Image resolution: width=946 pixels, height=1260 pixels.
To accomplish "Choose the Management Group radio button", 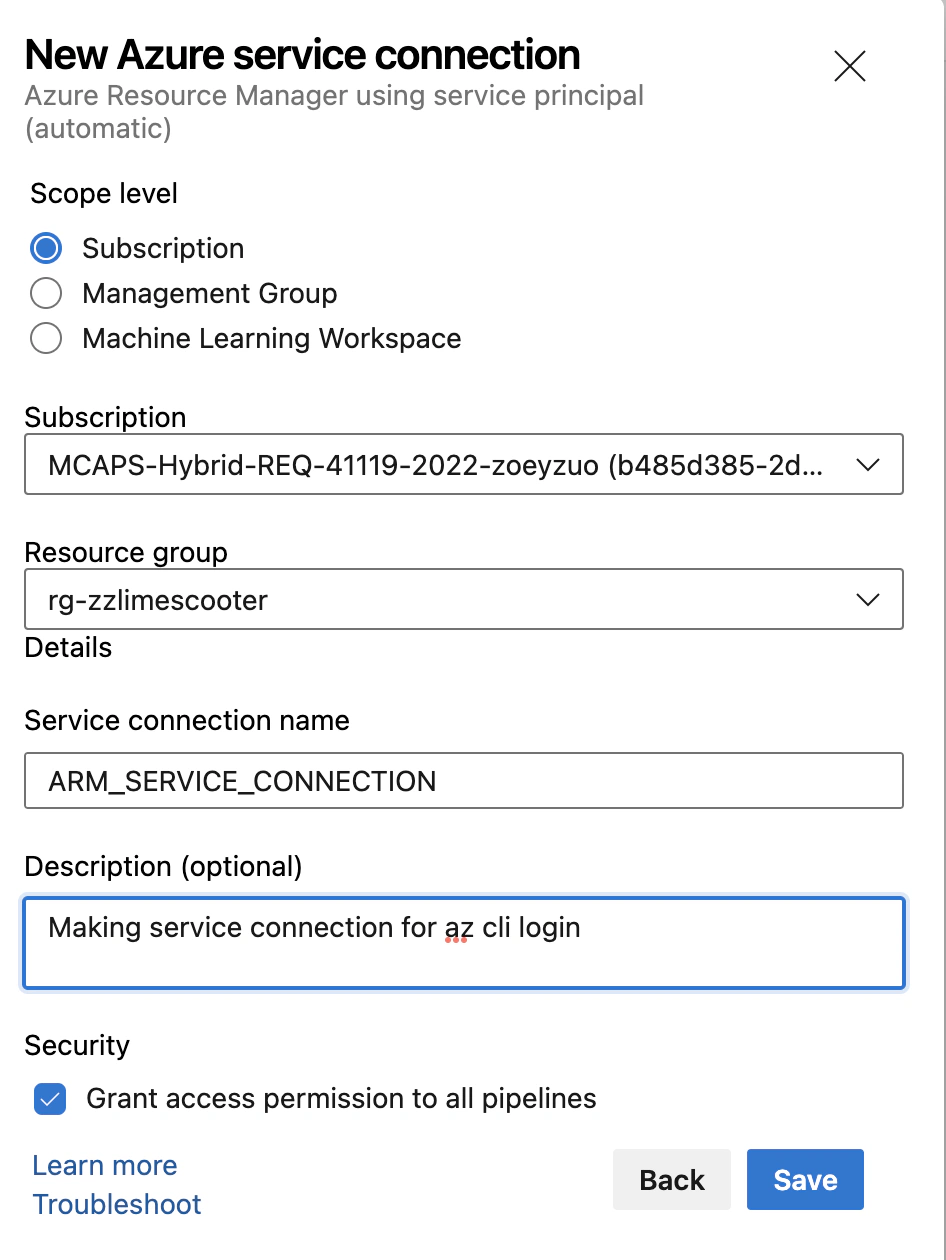I will point(46,294).
